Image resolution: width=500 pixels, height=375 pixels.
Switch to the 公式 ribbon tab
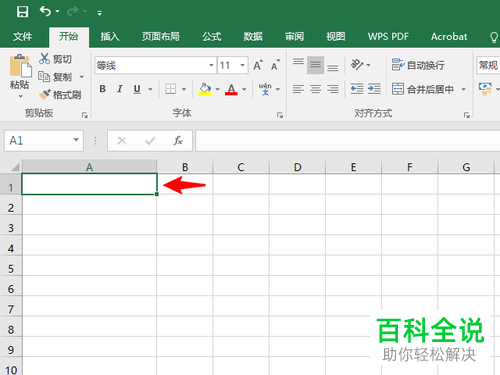[x=212, y=36]
